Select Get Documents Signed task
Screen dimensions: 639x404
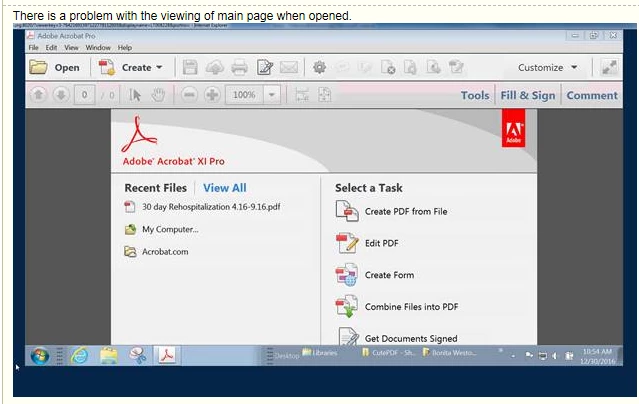pyautogui.click(x=397, y=337)
